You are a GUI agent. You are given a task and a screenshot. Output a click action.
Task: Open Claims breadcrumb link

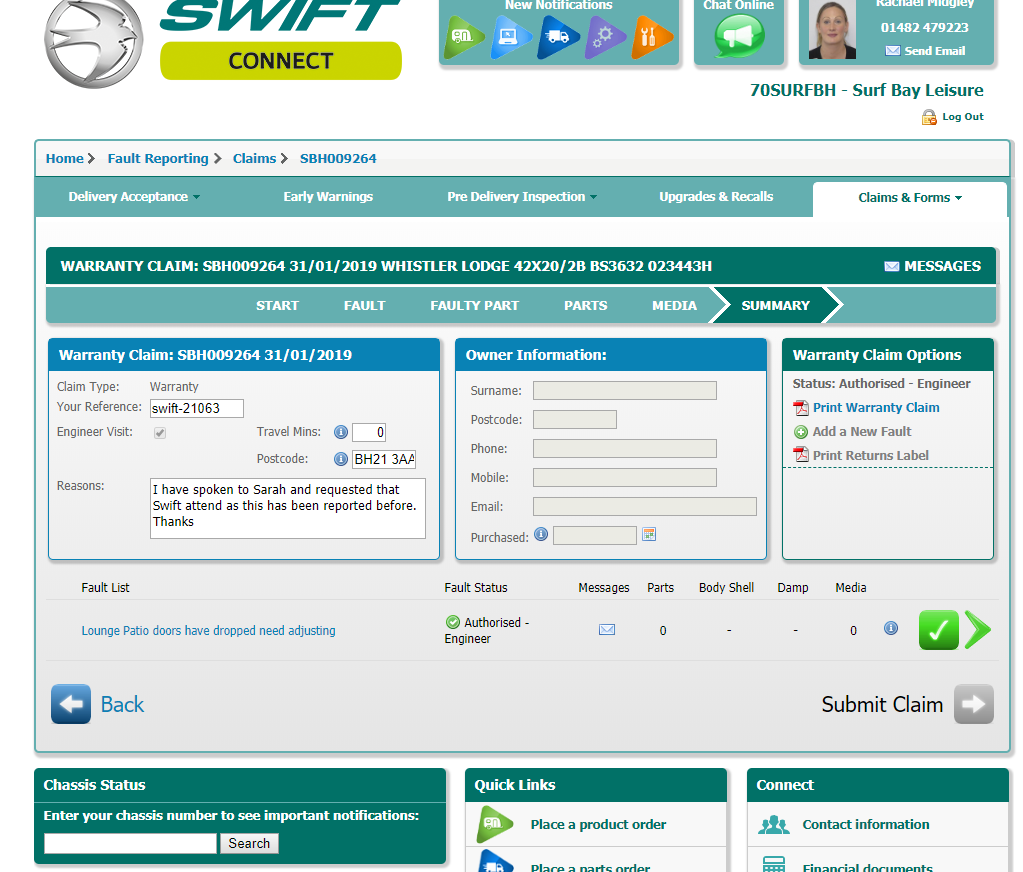click(x=254, y=158)
